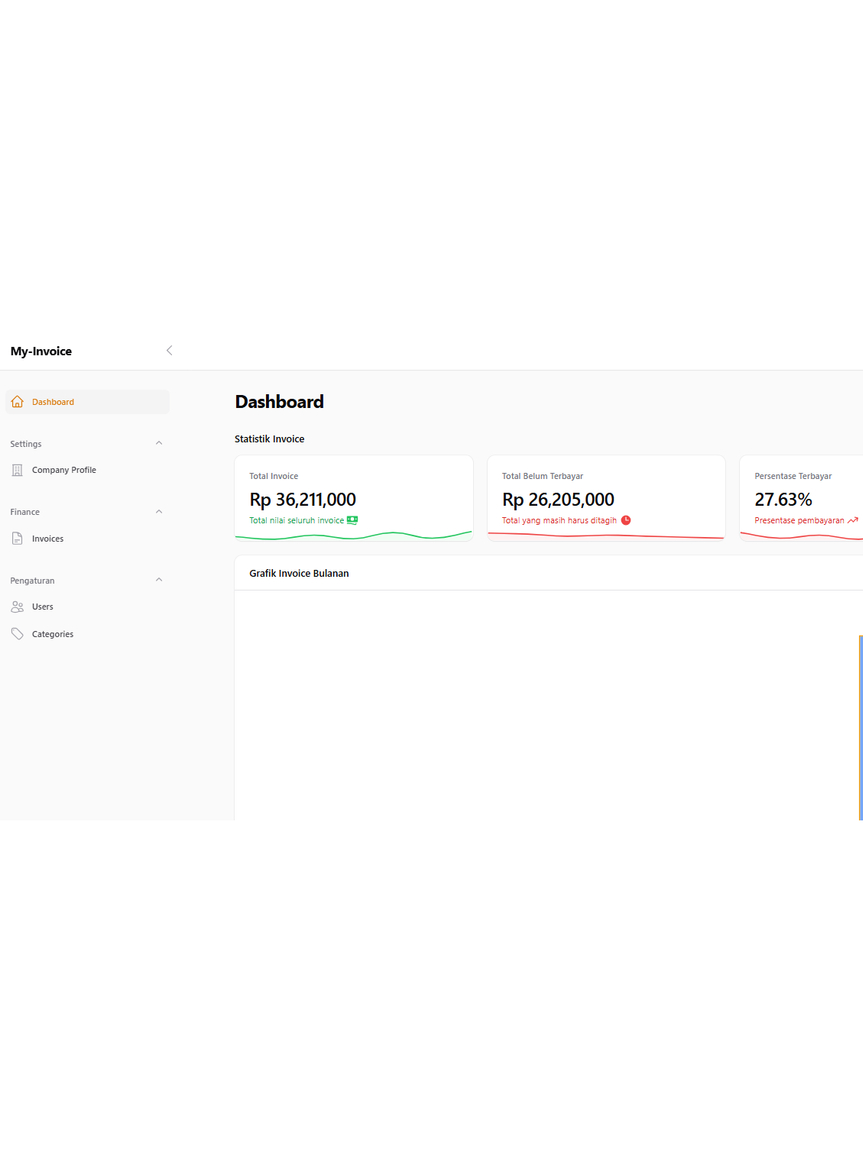Select the Categories menu label
Image resolution: width=863 pixels, height=1150 pixels.
tap(52, 634)
